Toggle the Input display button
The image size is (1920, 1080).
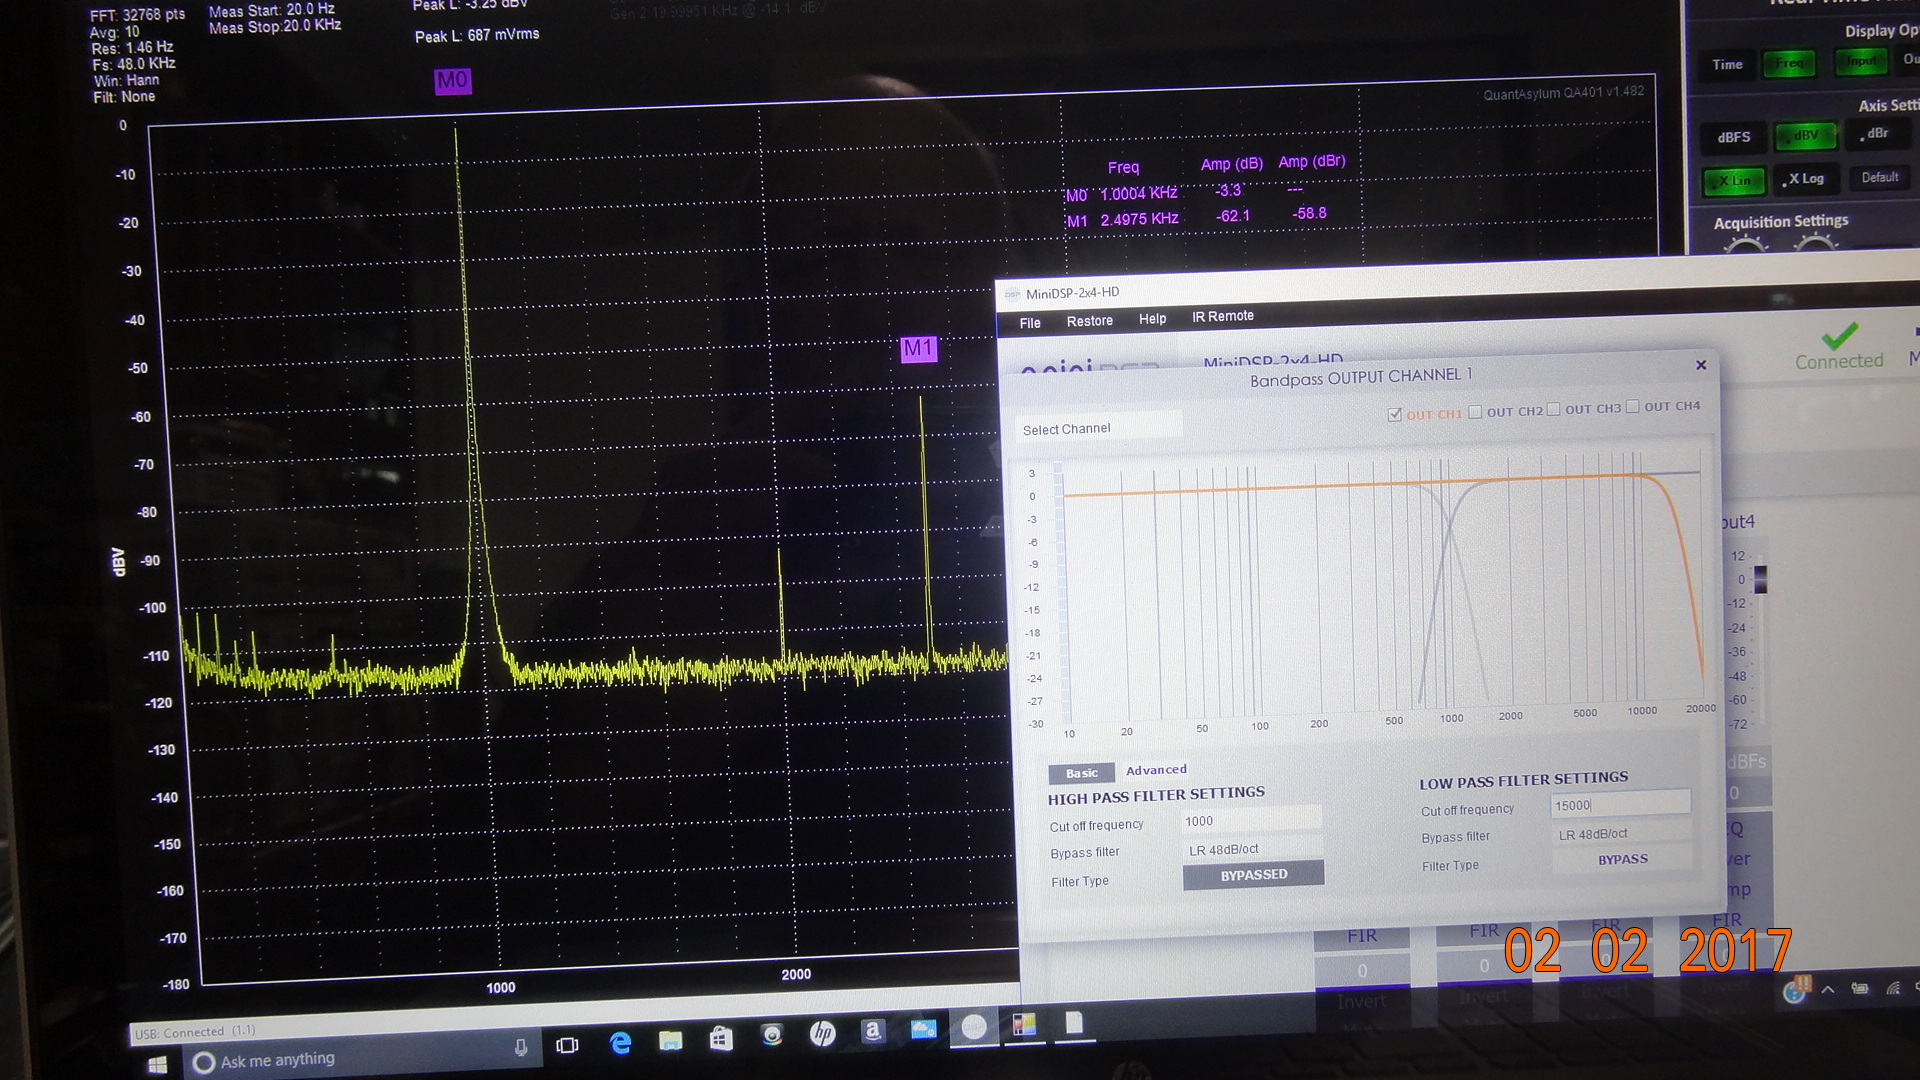[x=1861, y=62]
